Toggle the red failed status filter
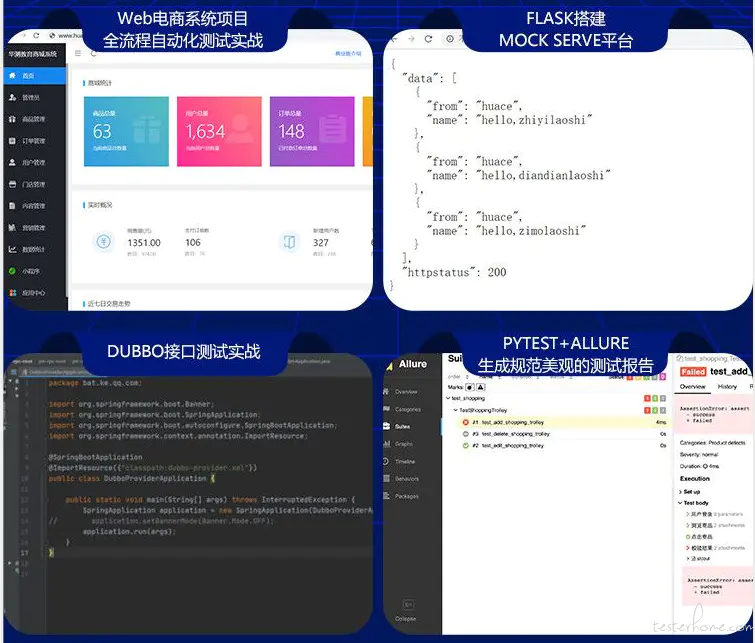The width and height of the screenshot is (755, 643). point(629,377)
